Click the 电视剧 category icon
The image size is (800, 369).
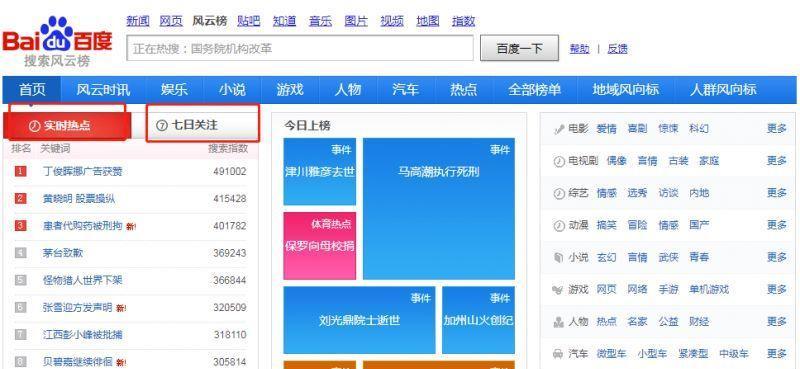tap(559, 161)
